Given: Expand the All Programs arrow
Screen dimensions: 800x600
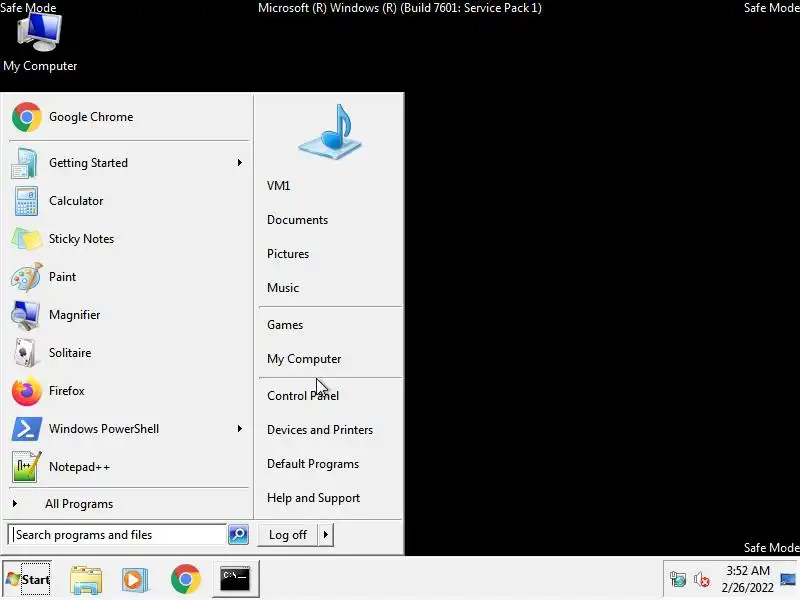Looking at the screenshot, I should point(15,504).
